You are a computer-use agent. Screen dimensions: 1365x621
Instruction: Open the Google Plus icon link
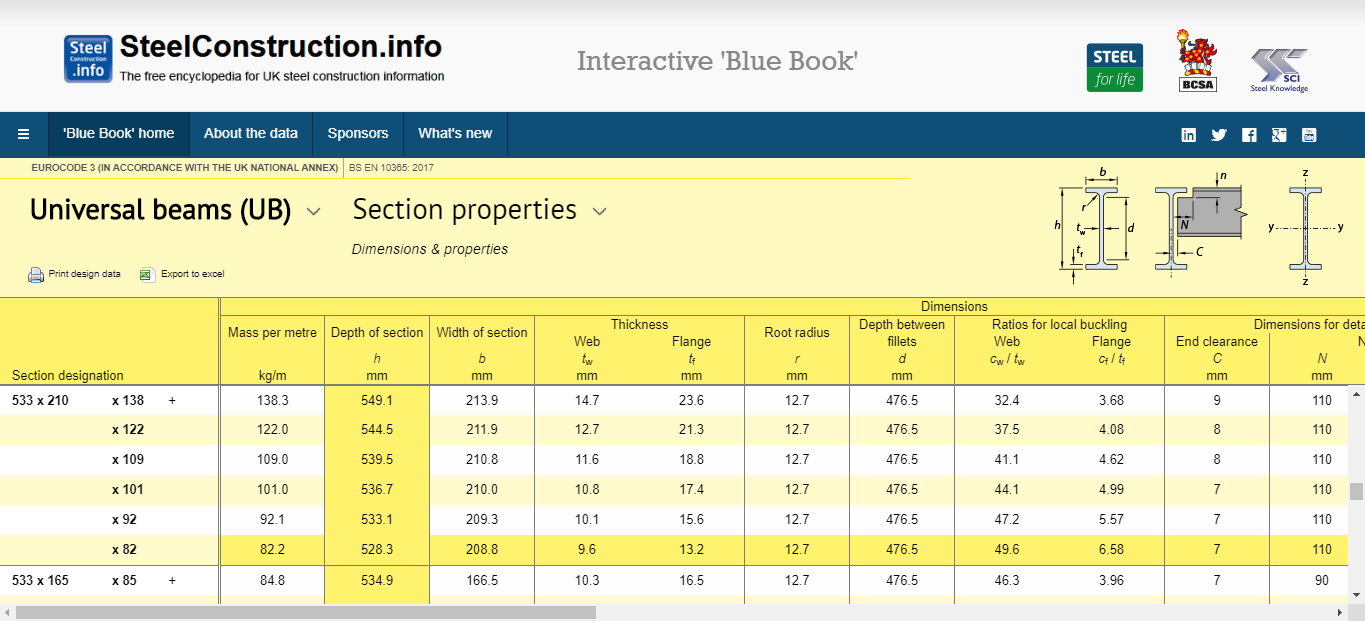pos(1278,135)
